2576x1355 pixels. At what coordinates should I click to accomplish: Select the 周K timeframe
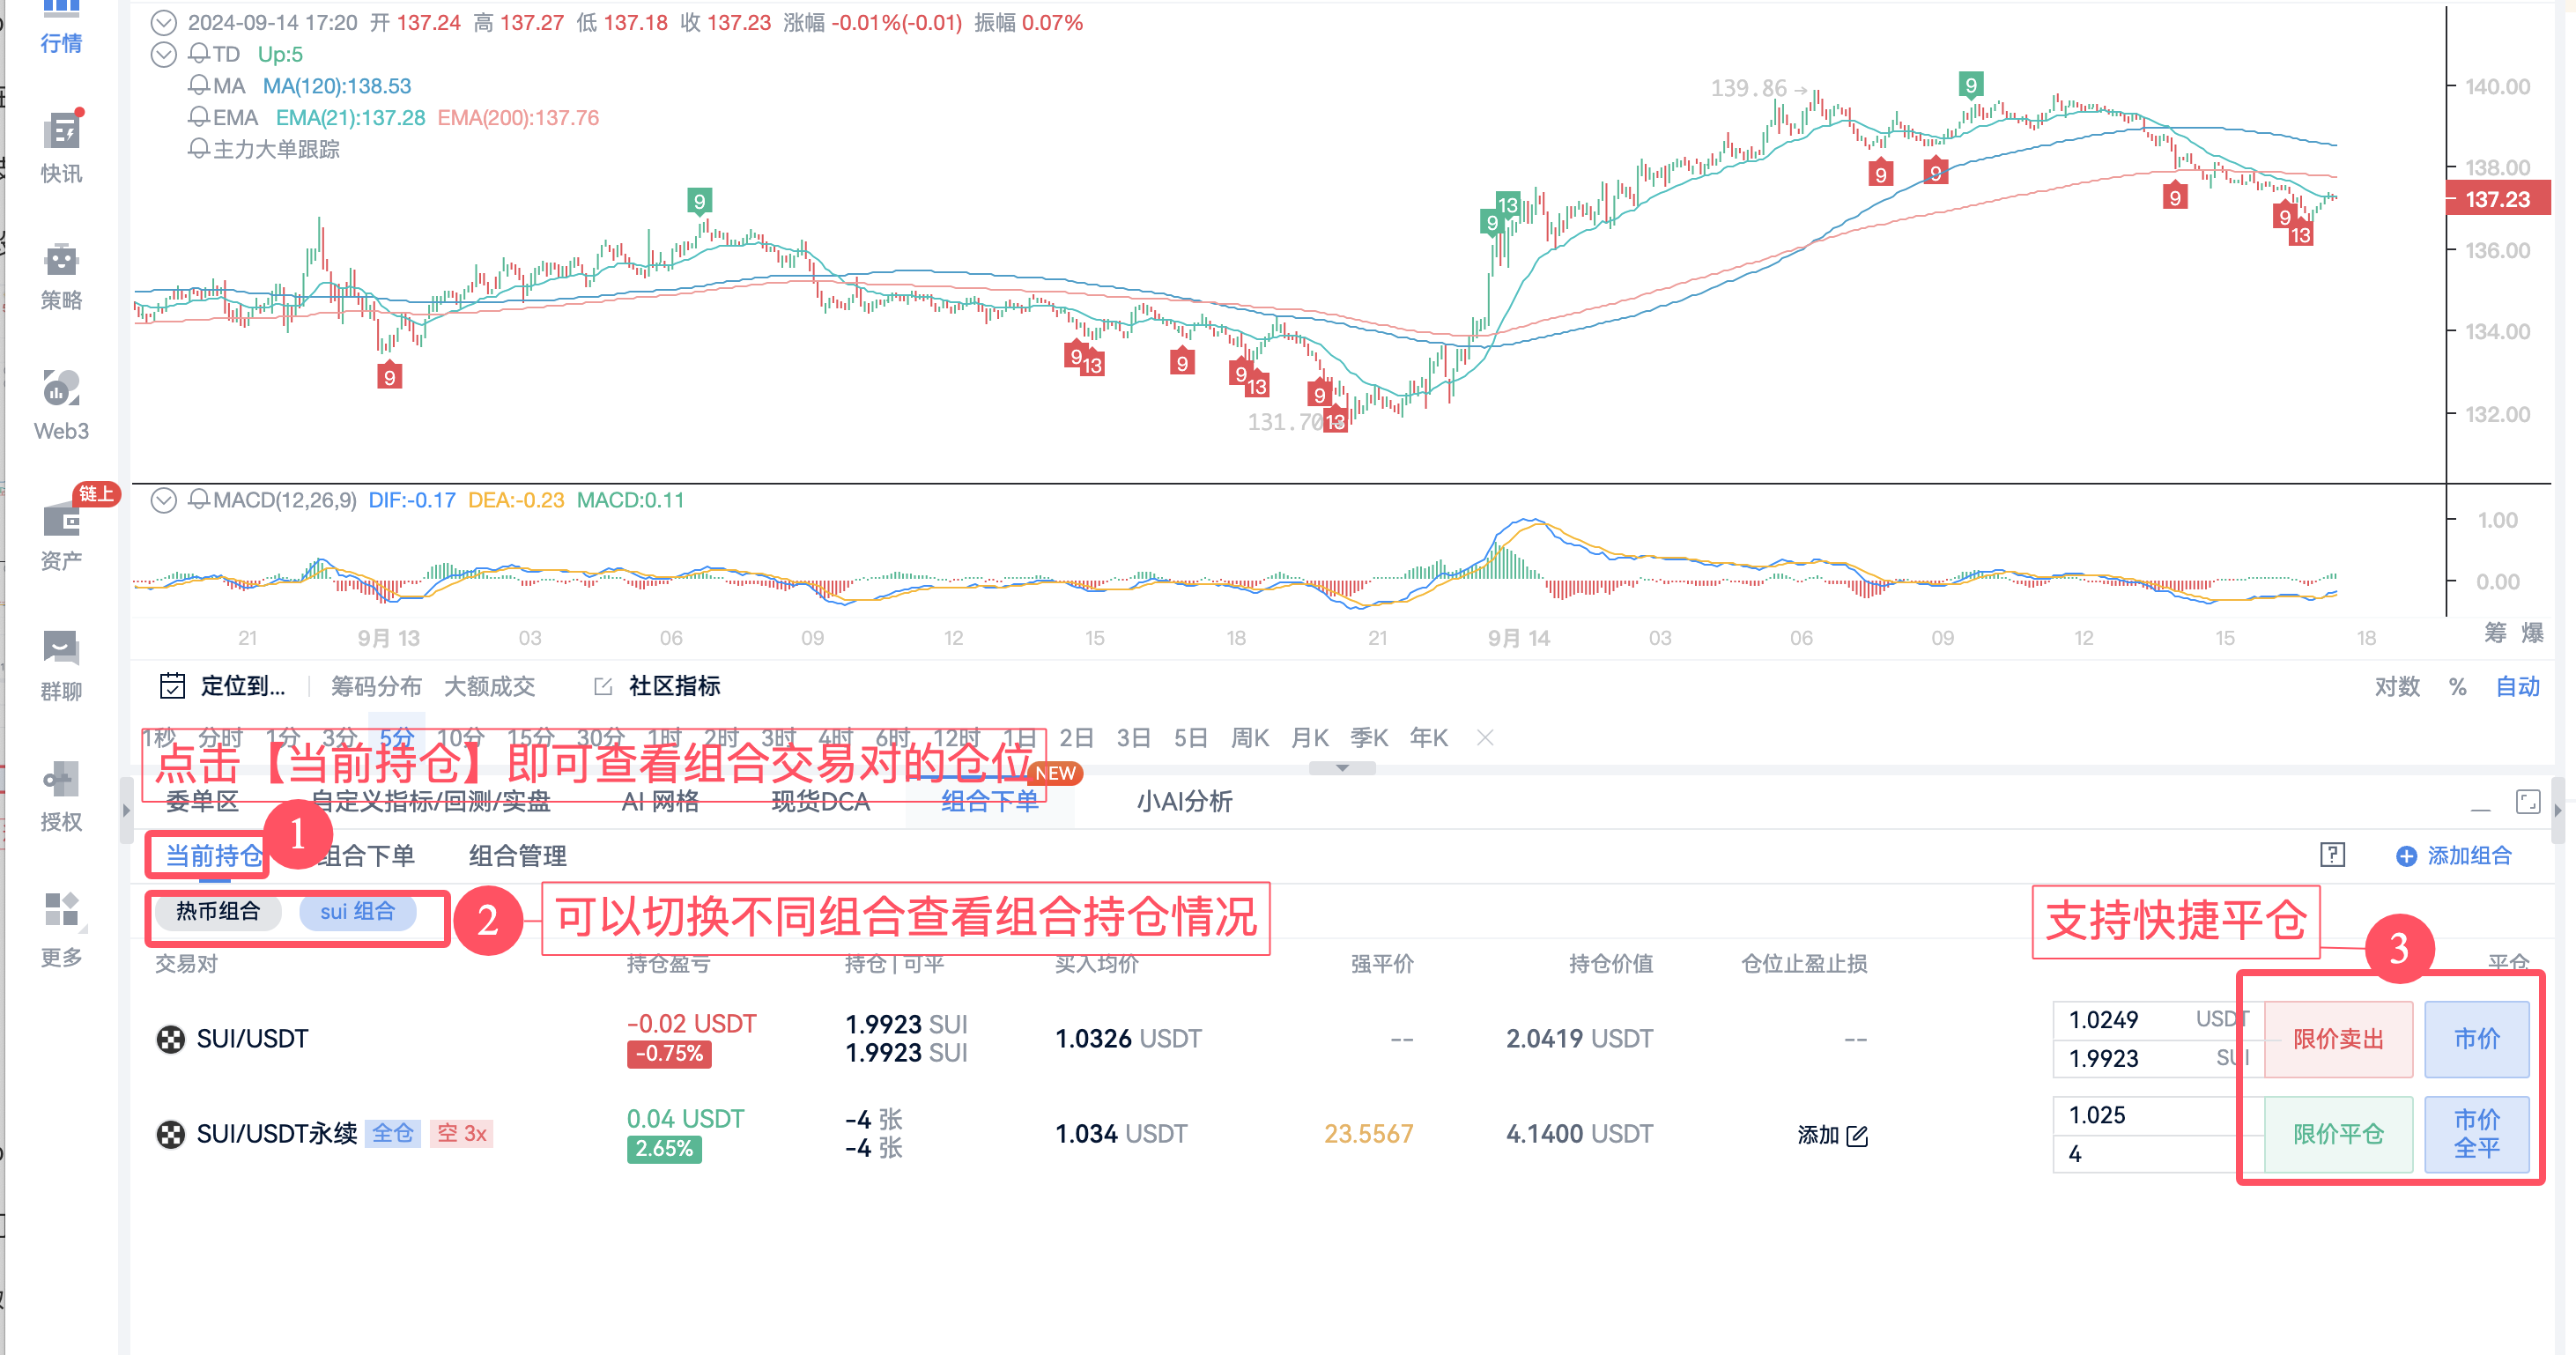pos(1249,737)
